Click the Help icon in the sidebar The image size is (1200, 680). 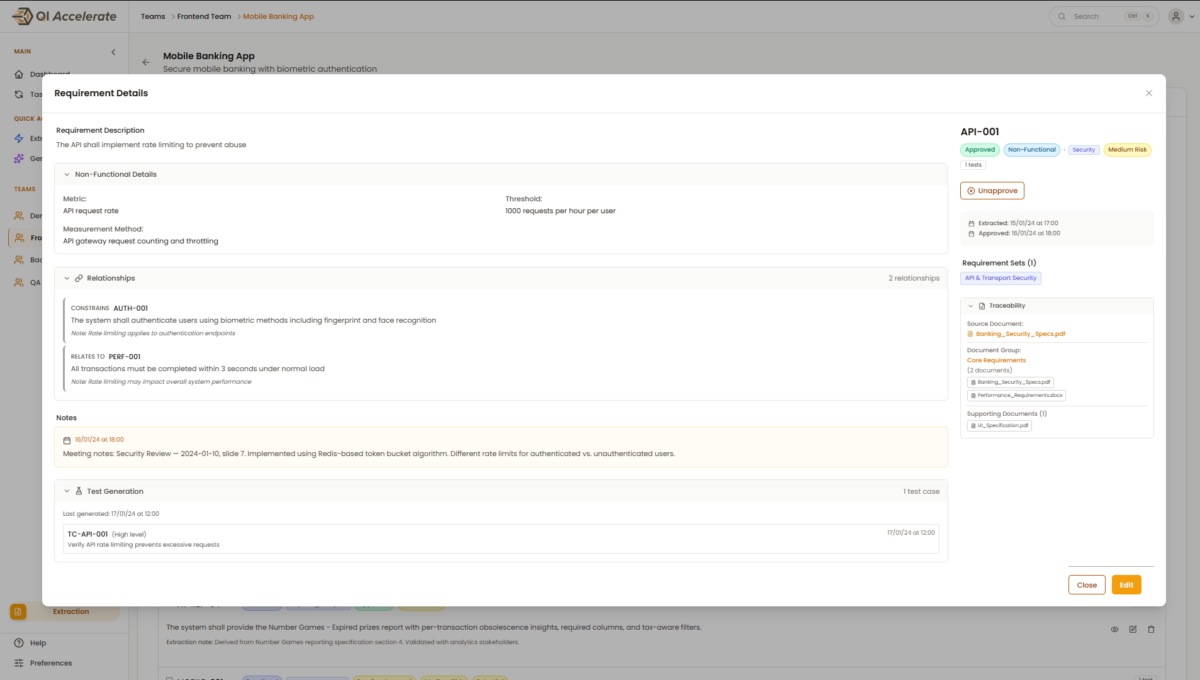19,643
